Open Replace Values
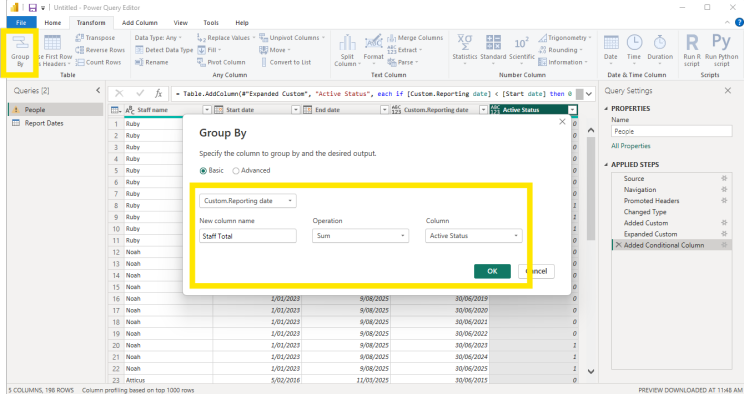This screenshot has height=394, width=744. [x=225, y=38]
